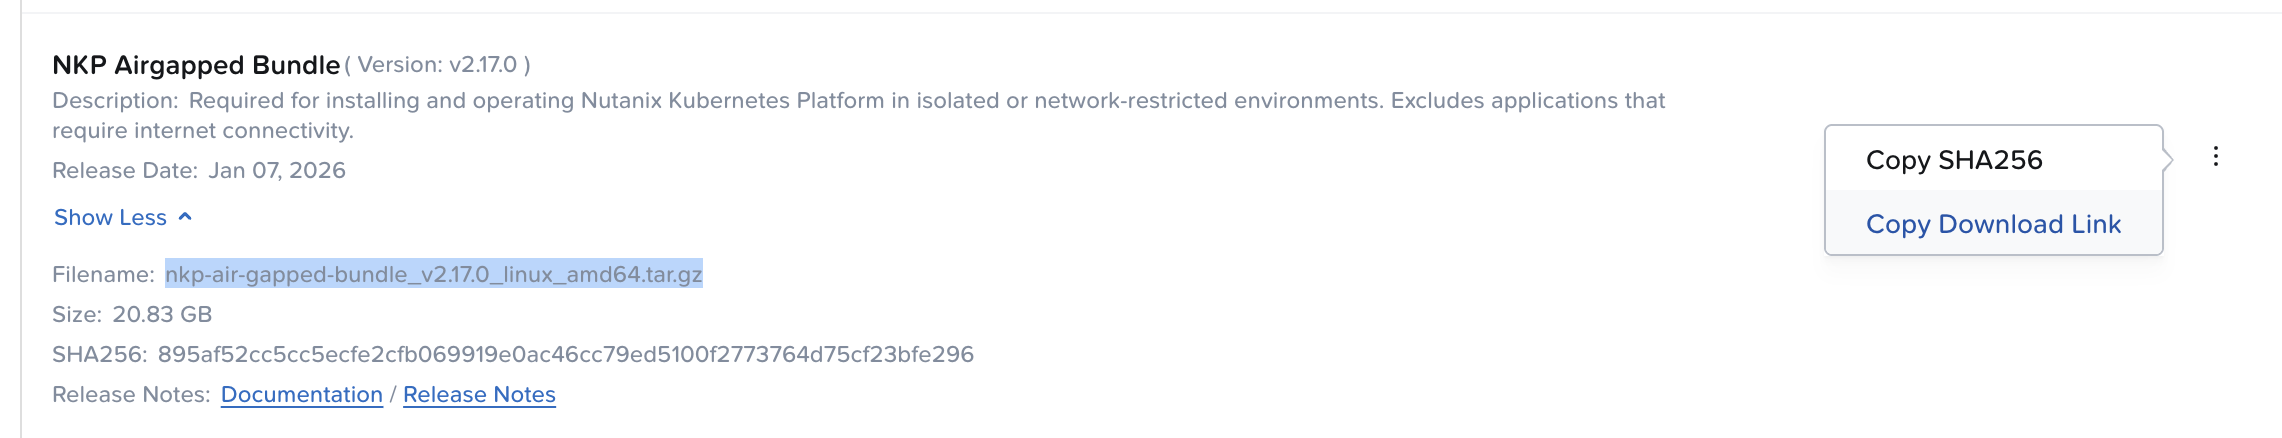The height and width of the screenshot is (438, 2282).
Task: Choose Copy Download Link menu entry
Action: (1993, 224)
